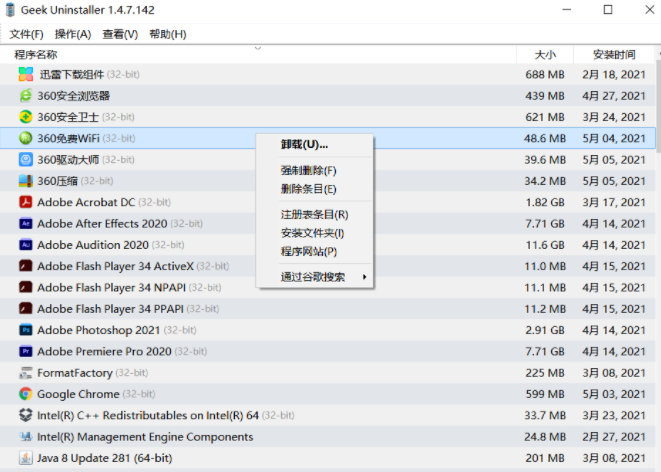Click the Adobe Acrobat DC icon
This screenshot has width=661, height=472.
[26, 202]
